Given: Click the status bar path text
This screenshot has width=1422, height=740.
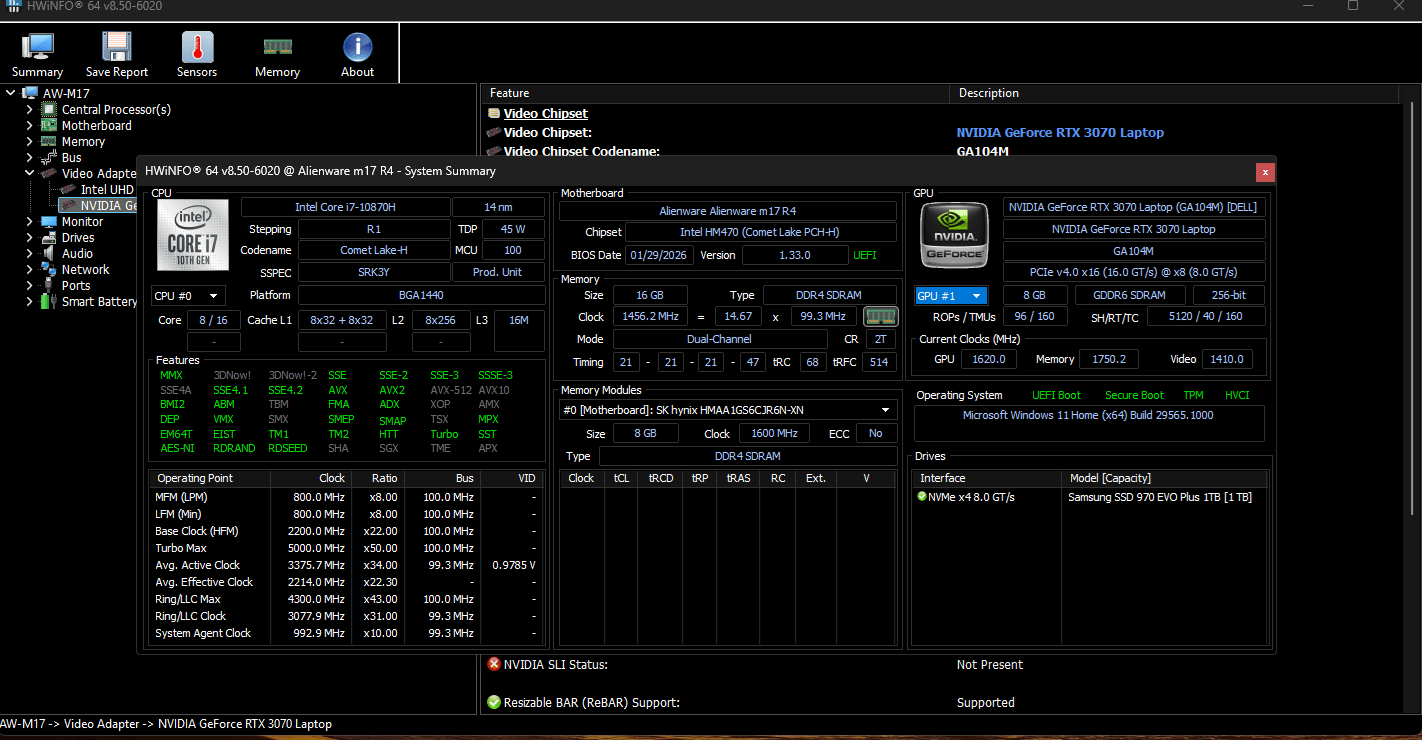Looking at the screenshot, I should pyautogui.click(x=166, y=724).
